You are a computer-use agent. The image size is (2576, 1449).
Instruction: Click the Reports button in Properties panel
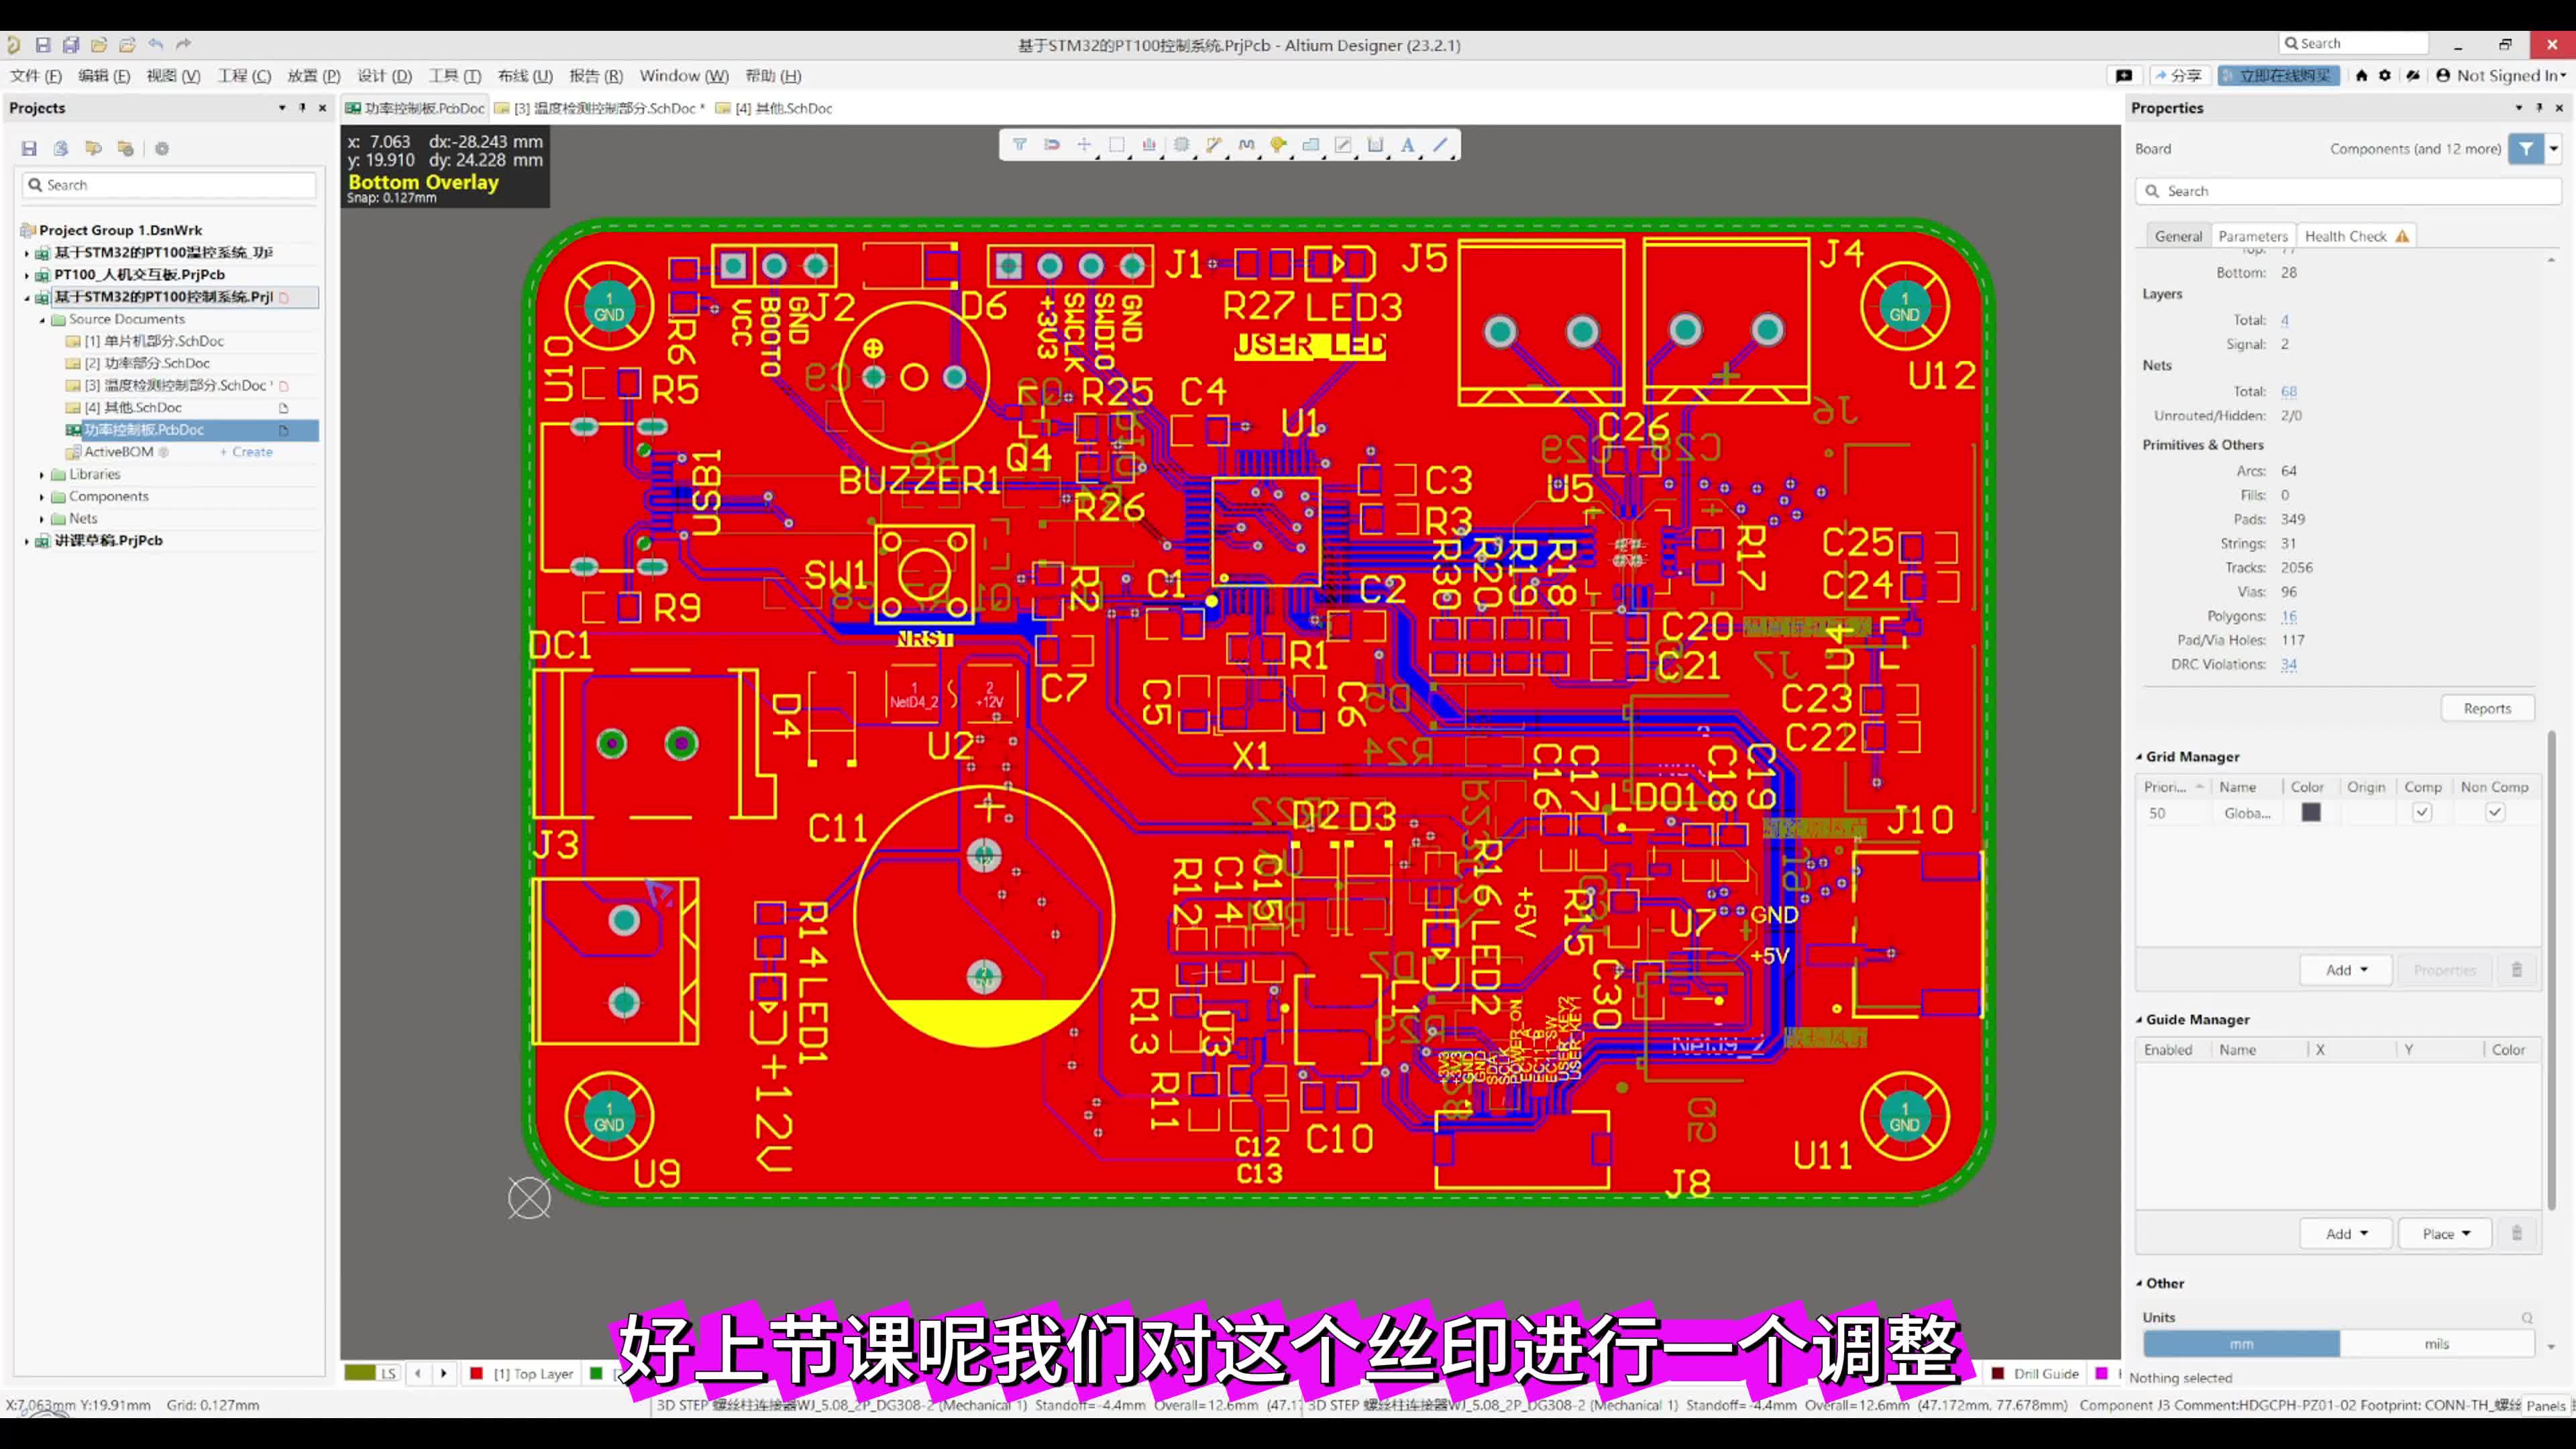click(x=2487, y=707)
